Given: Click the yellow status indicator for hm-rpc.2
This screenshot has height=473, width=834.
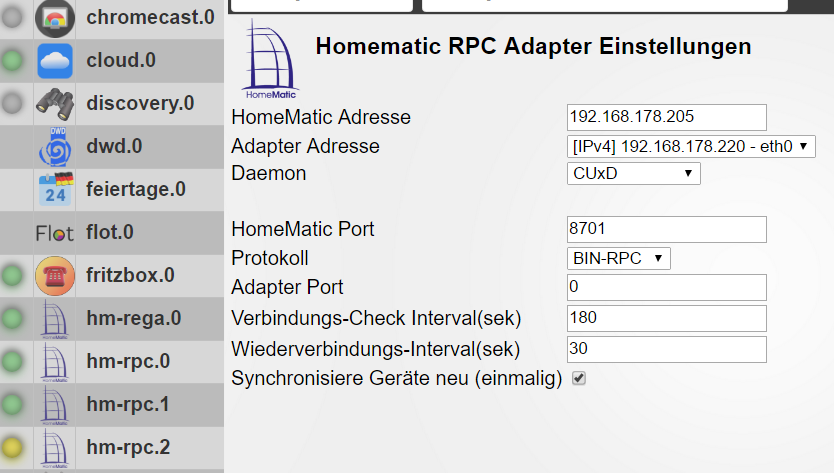Looking at the screenshot, I should (13, 448).
